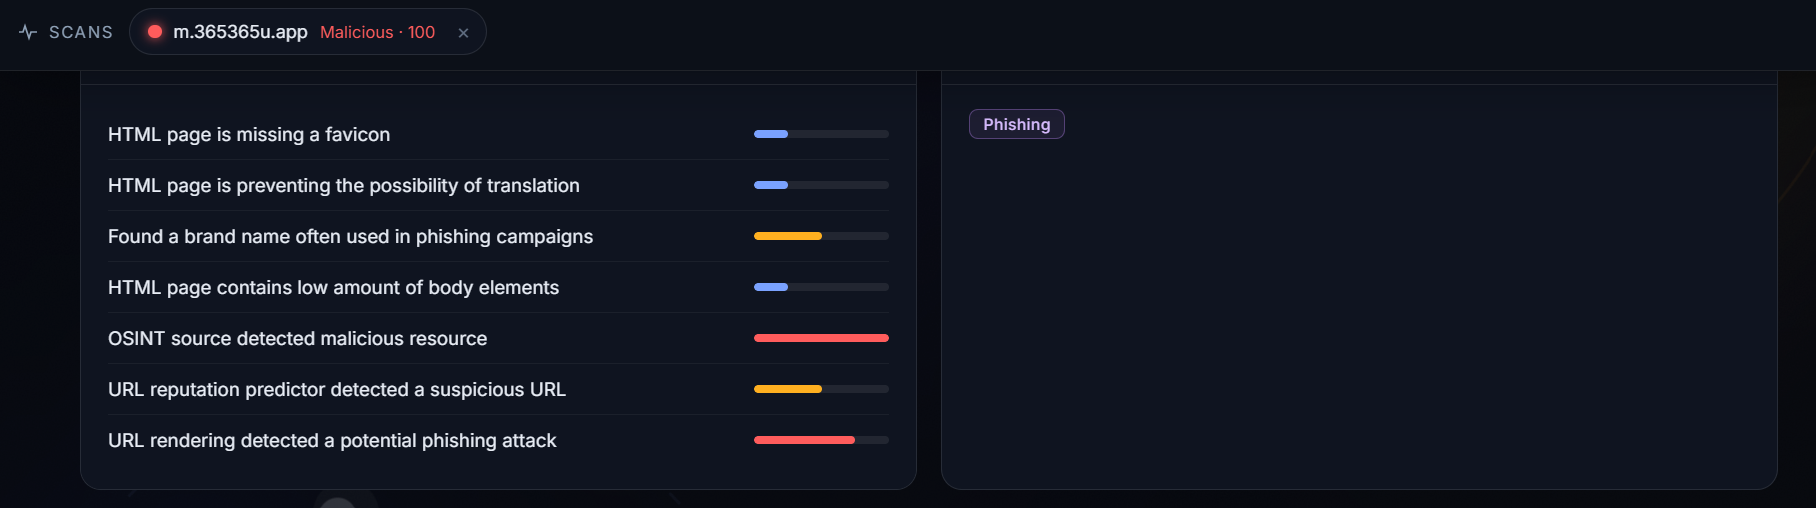
Task: Select the low amount of body elements finding
Action: (498, 287)
